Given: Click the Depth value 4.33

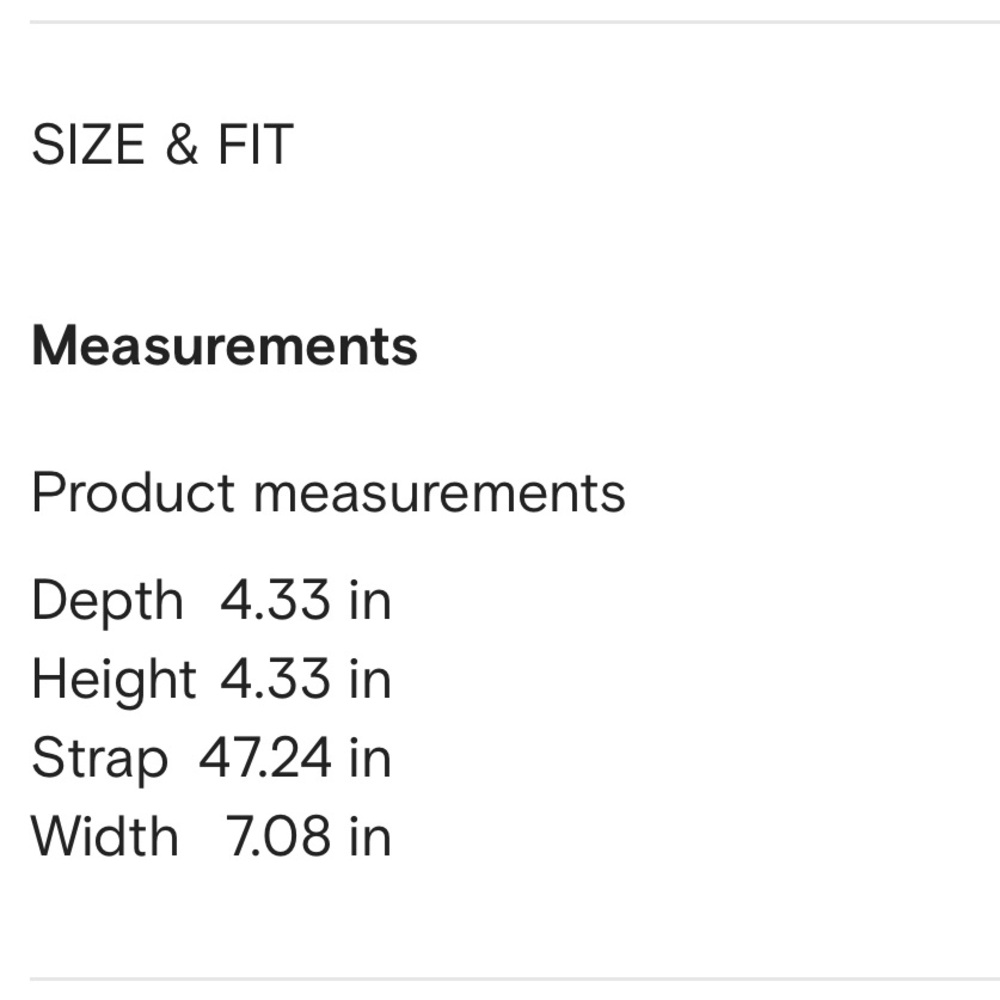Looking at the screenshot, I should click(275, 599).
